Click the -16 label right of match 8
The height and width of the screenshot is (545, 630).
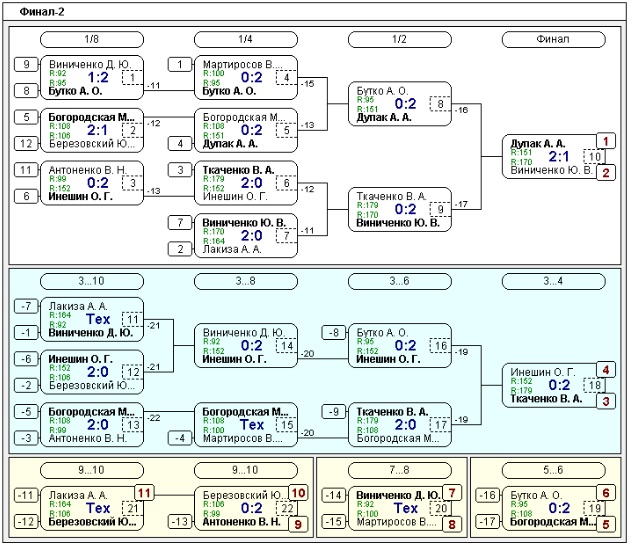461,110
